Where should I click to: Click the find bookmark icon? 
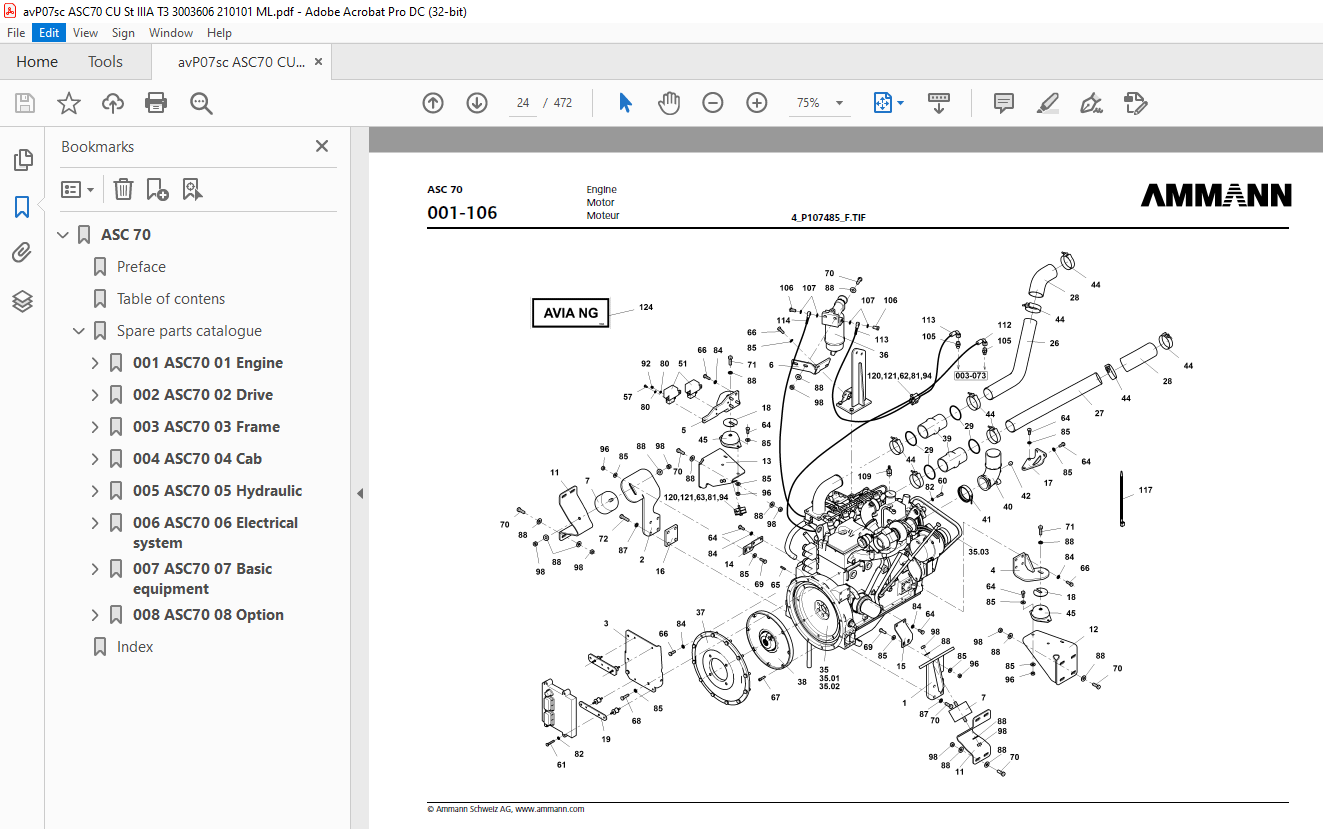[193, 189]
